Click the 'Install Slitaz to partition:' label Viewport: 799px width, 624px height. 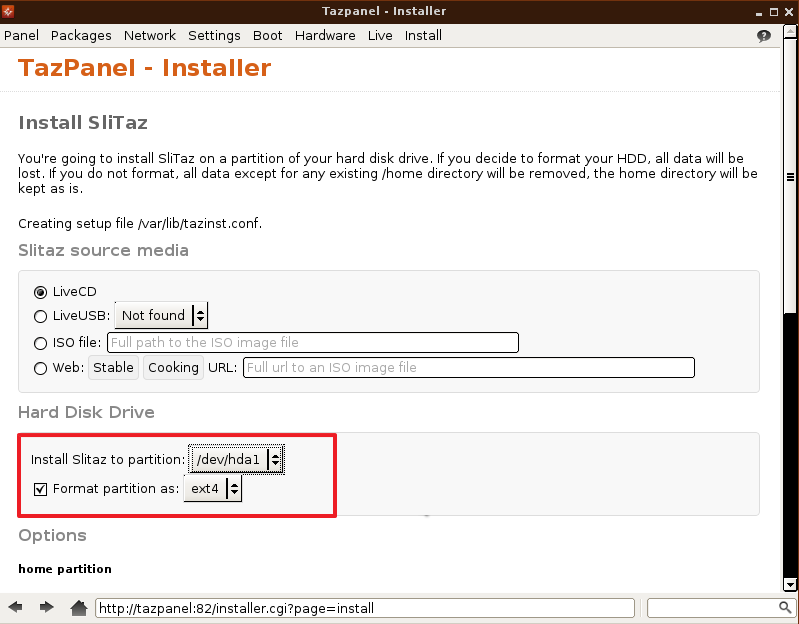[x=108, y=459]
